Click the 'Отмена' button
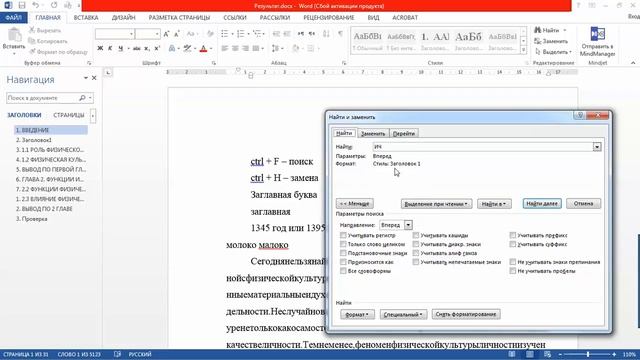The height and width of the screenshot is (360, 640). coord(583,203)
